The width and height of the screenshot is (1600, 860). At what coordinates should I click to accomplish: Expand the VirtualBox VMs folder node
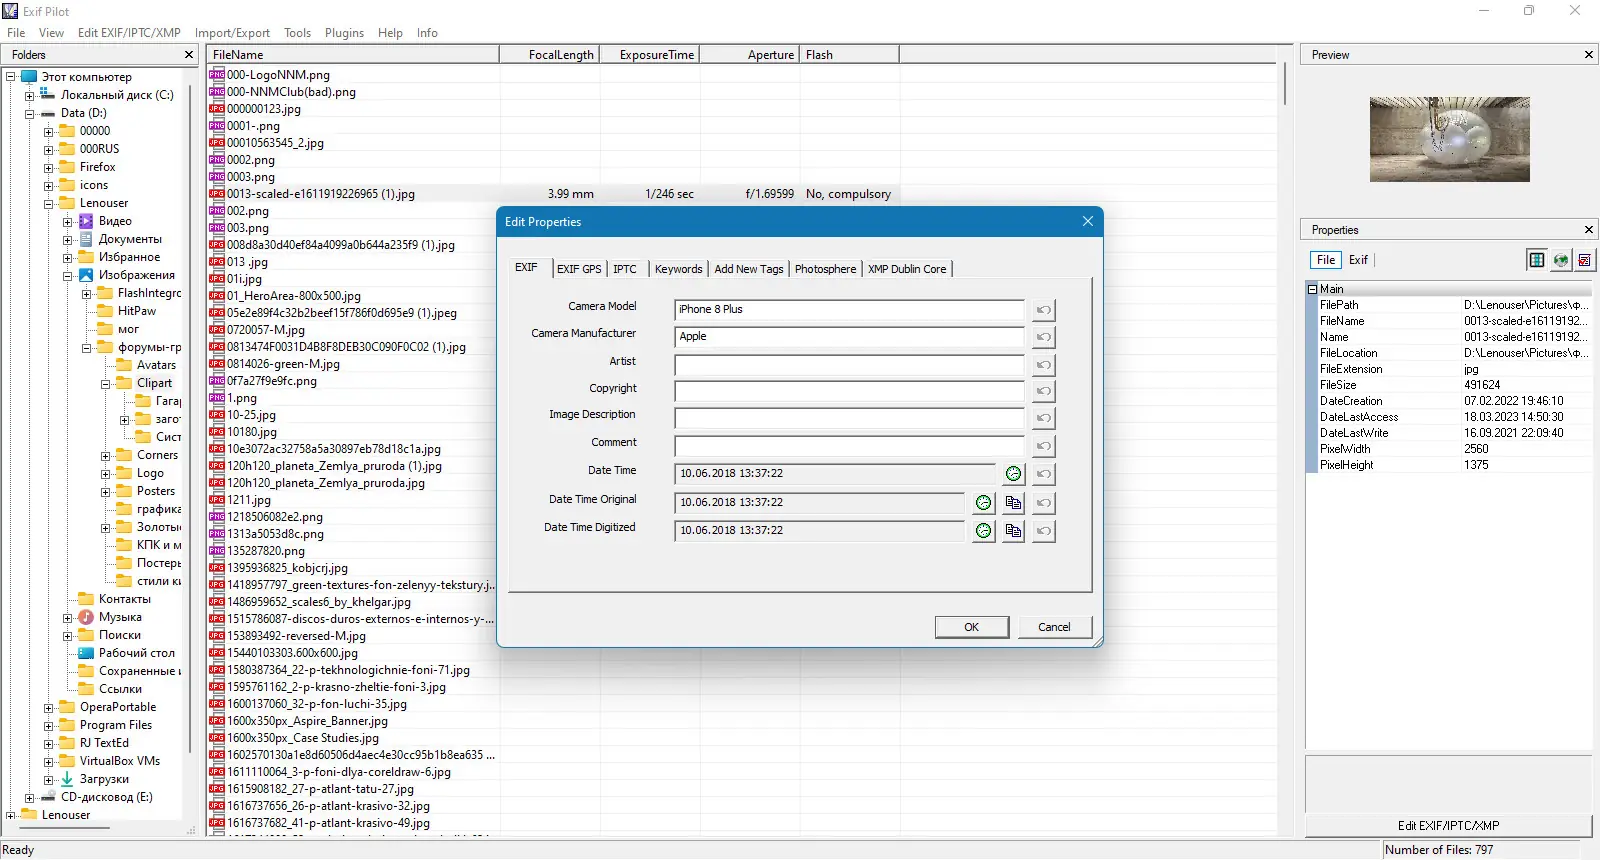[x=48, y=762]
